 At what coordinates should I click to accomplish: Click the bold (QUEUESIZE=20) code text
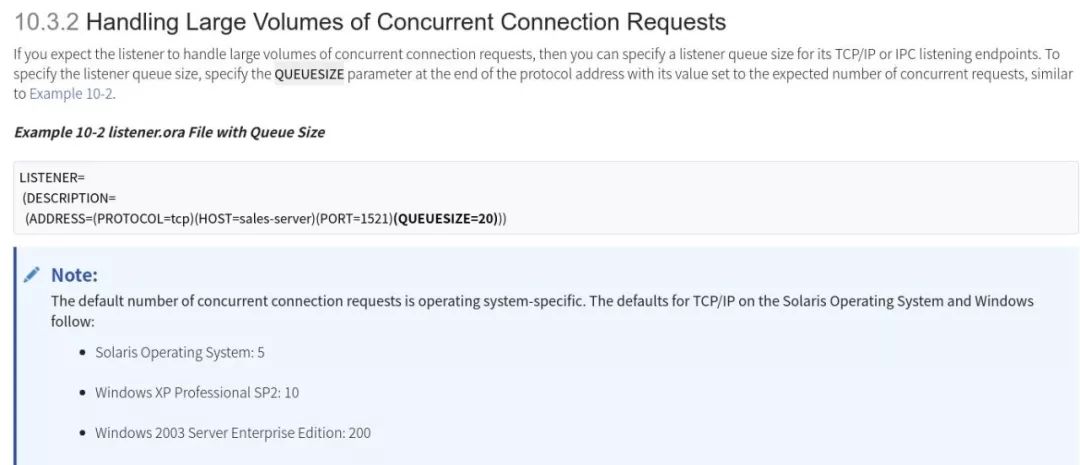click(x=446, y=218)
